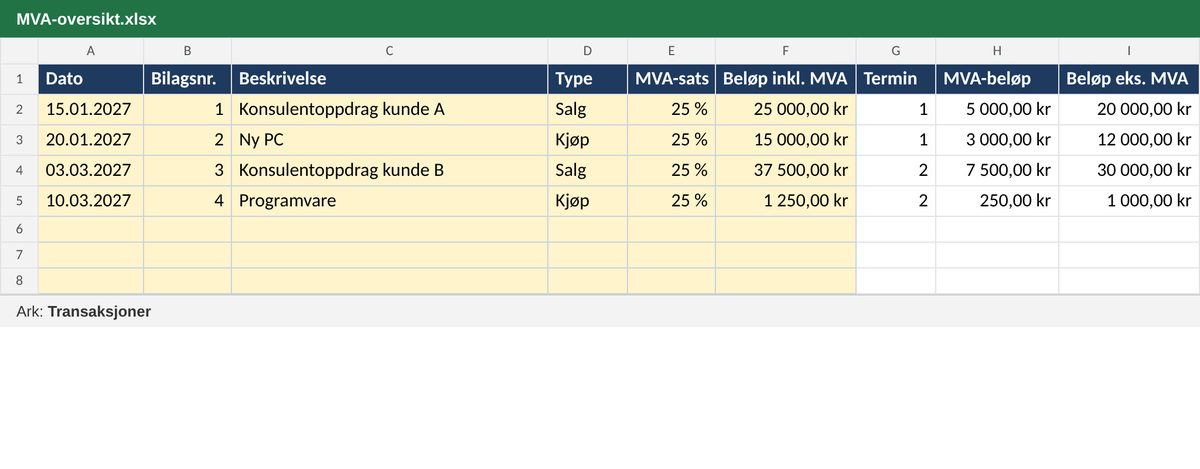
Task: Click empty Dato cell in row 6
Action: (91, 229)
